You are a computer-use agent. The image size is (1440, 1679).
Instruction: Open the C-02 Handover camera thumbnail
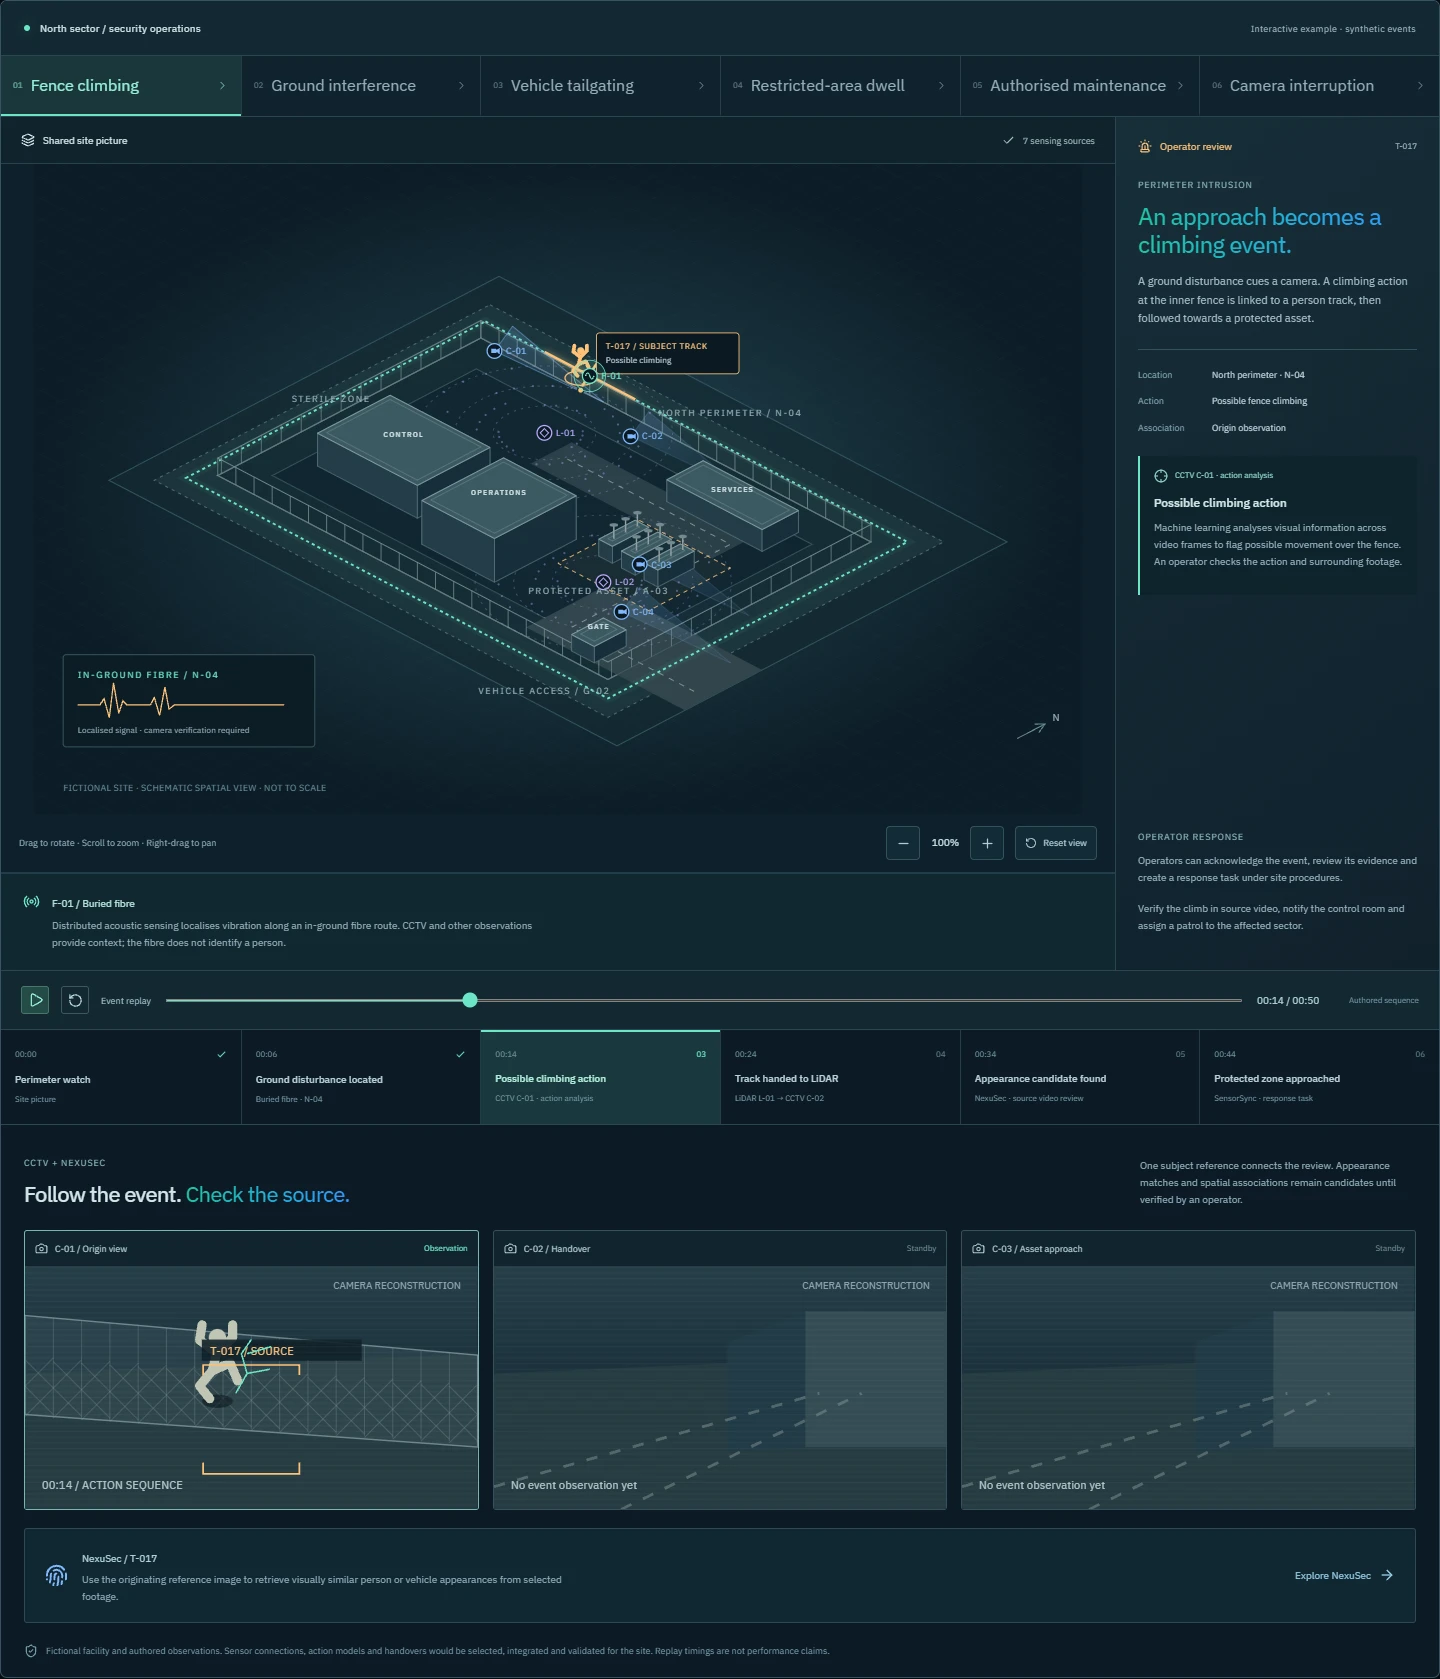(x=720, y=1370)
